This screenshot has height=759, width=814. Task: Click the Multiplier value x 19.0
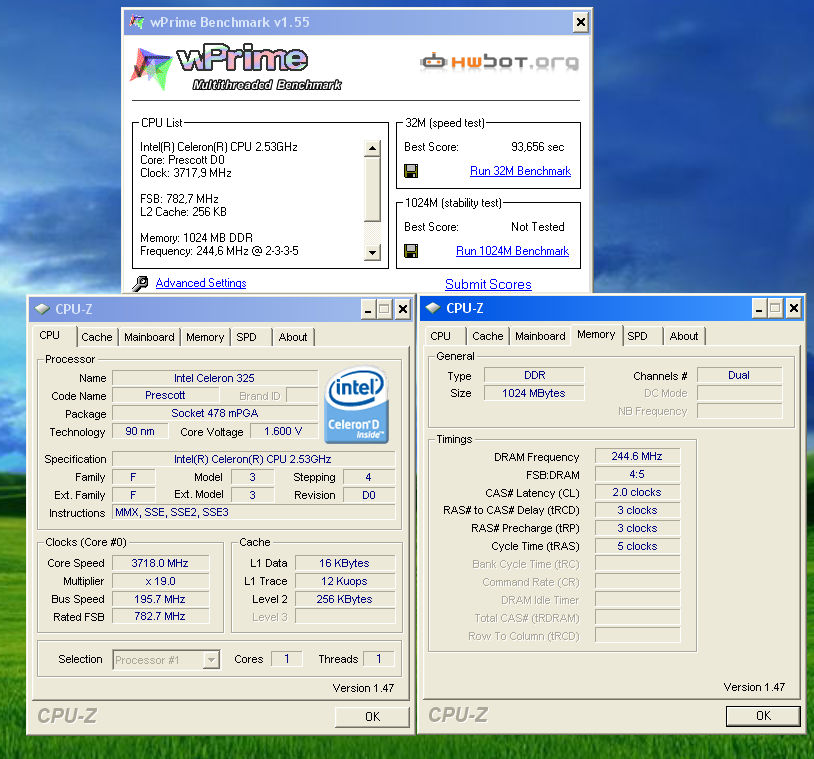click(x=160, y=581)
